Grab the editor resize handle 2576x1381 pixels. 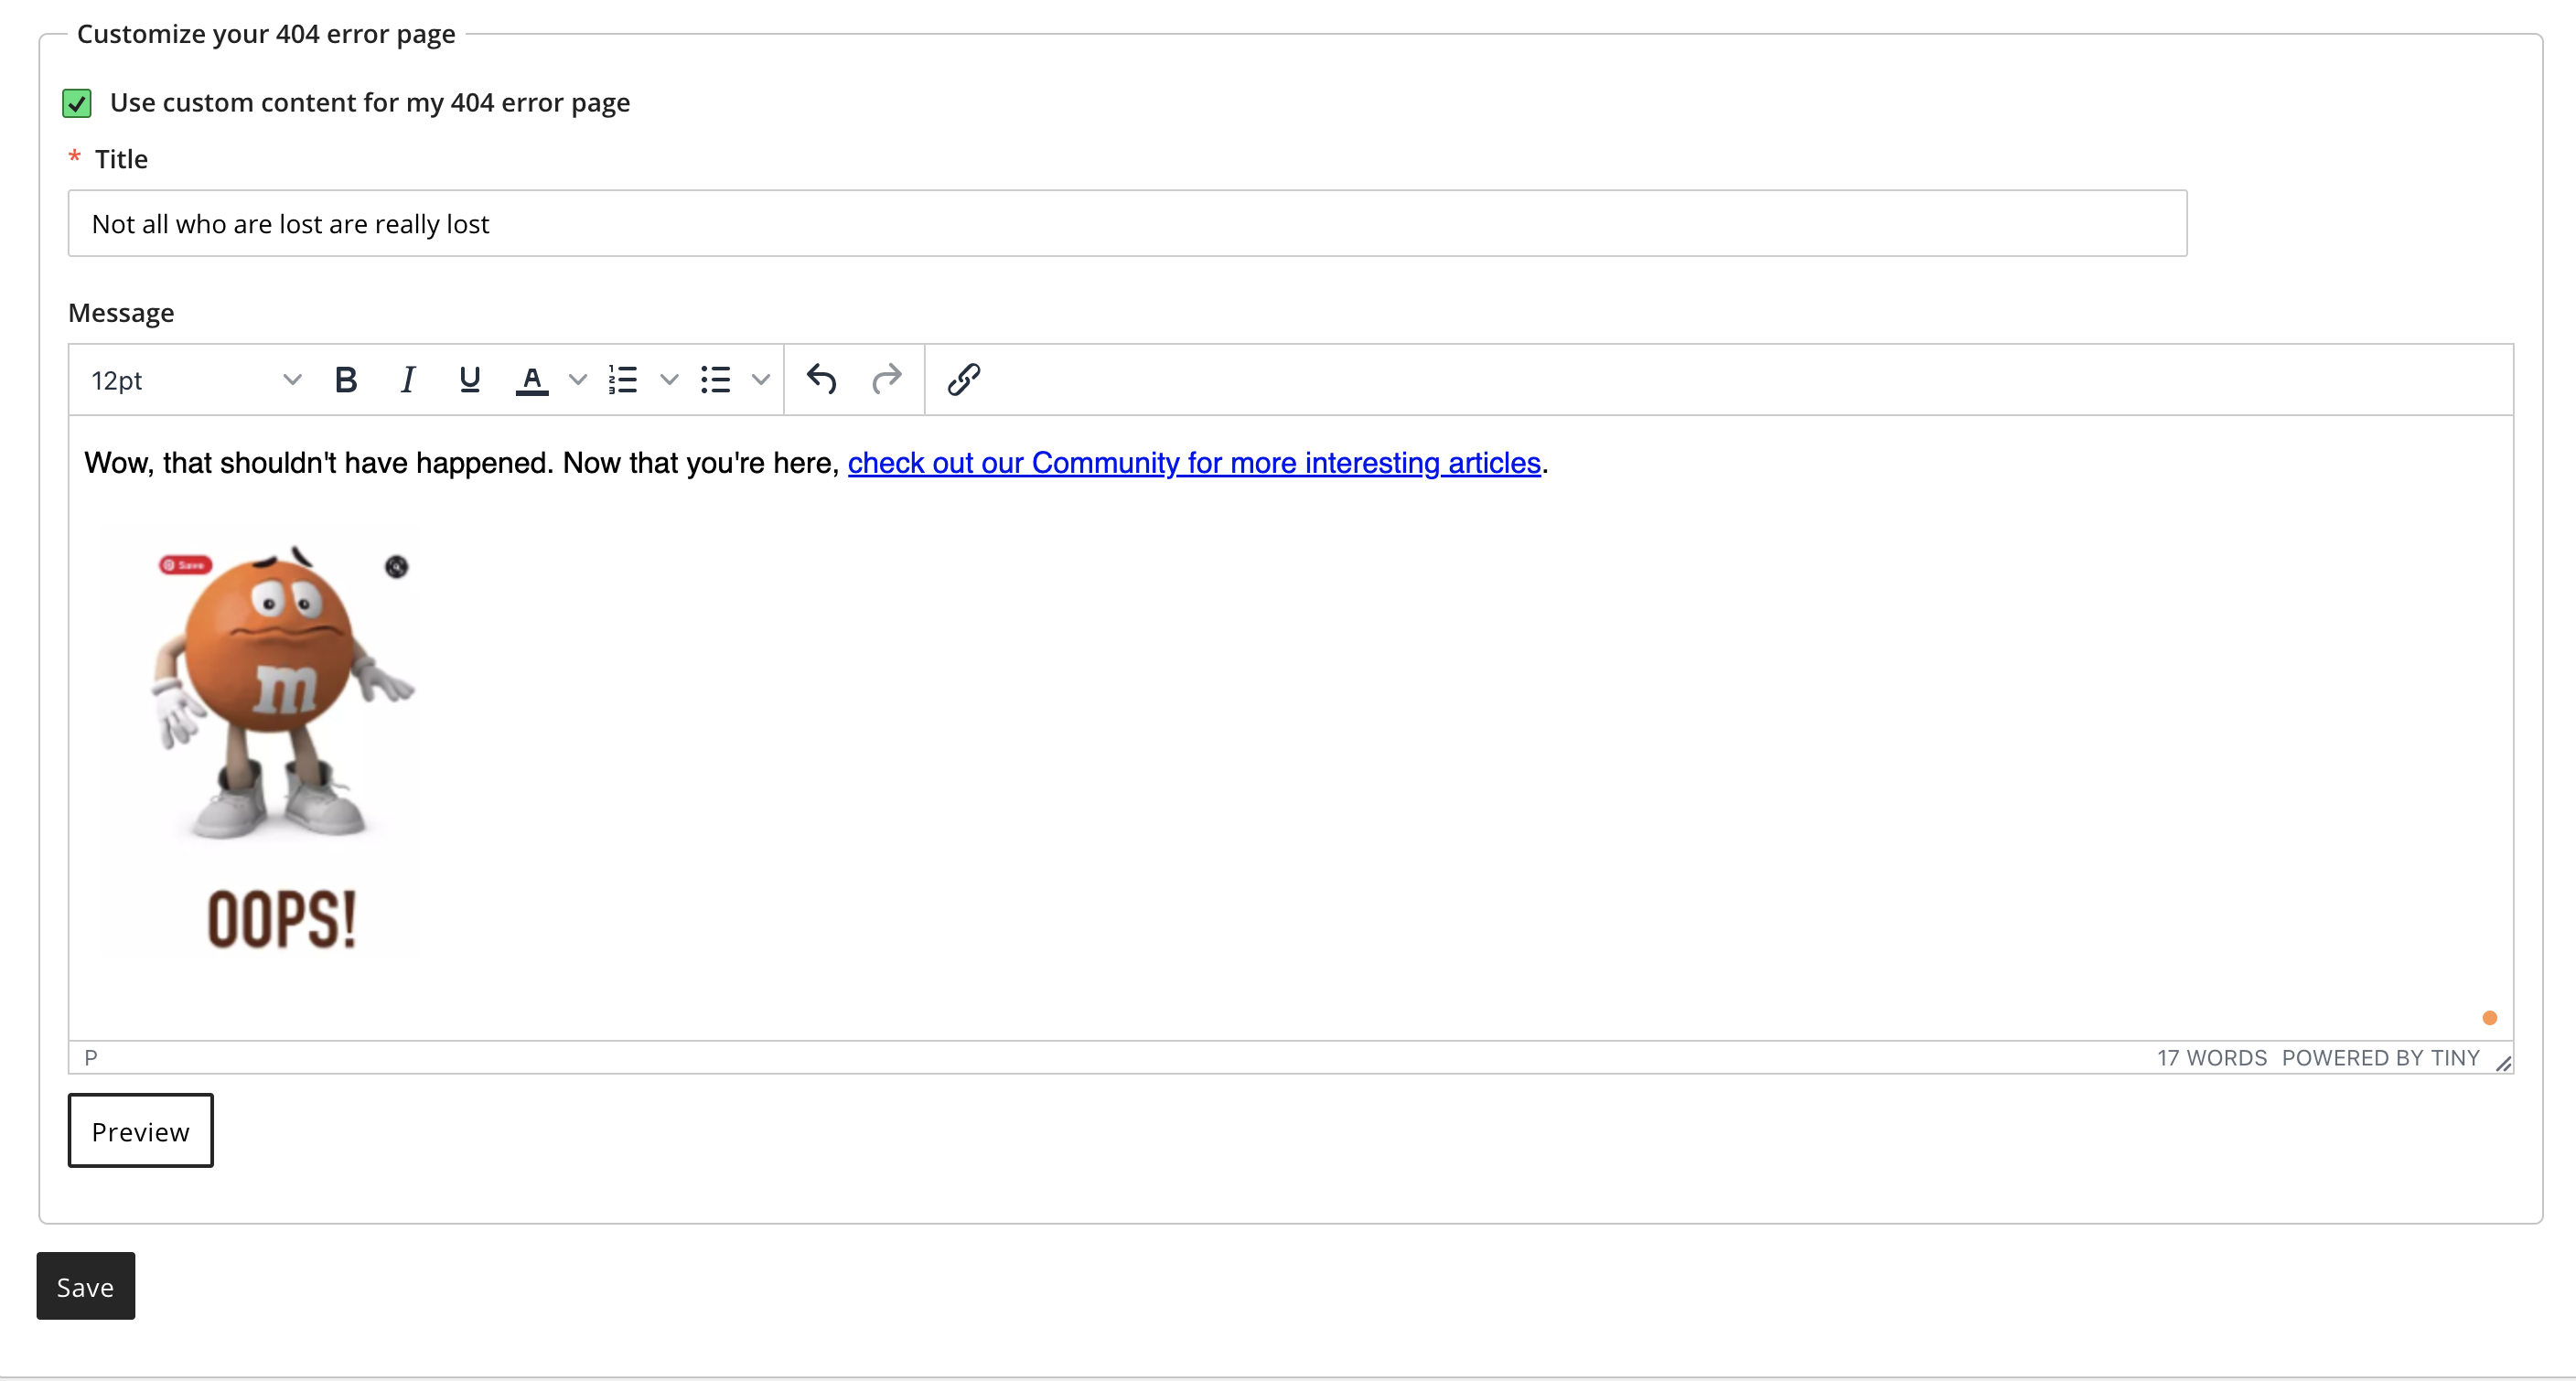click(x=2503, y=1064)
